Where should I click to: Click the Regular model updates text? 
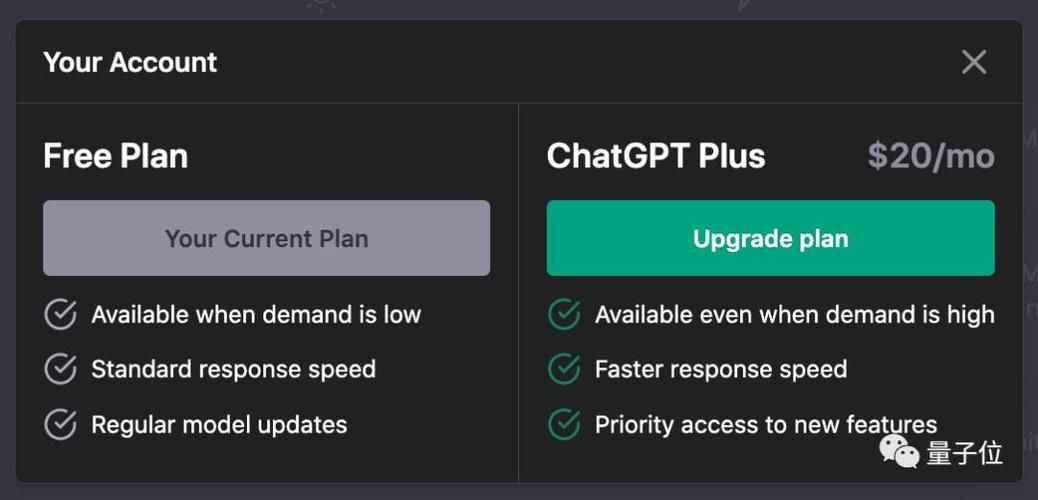pos(219,424)
